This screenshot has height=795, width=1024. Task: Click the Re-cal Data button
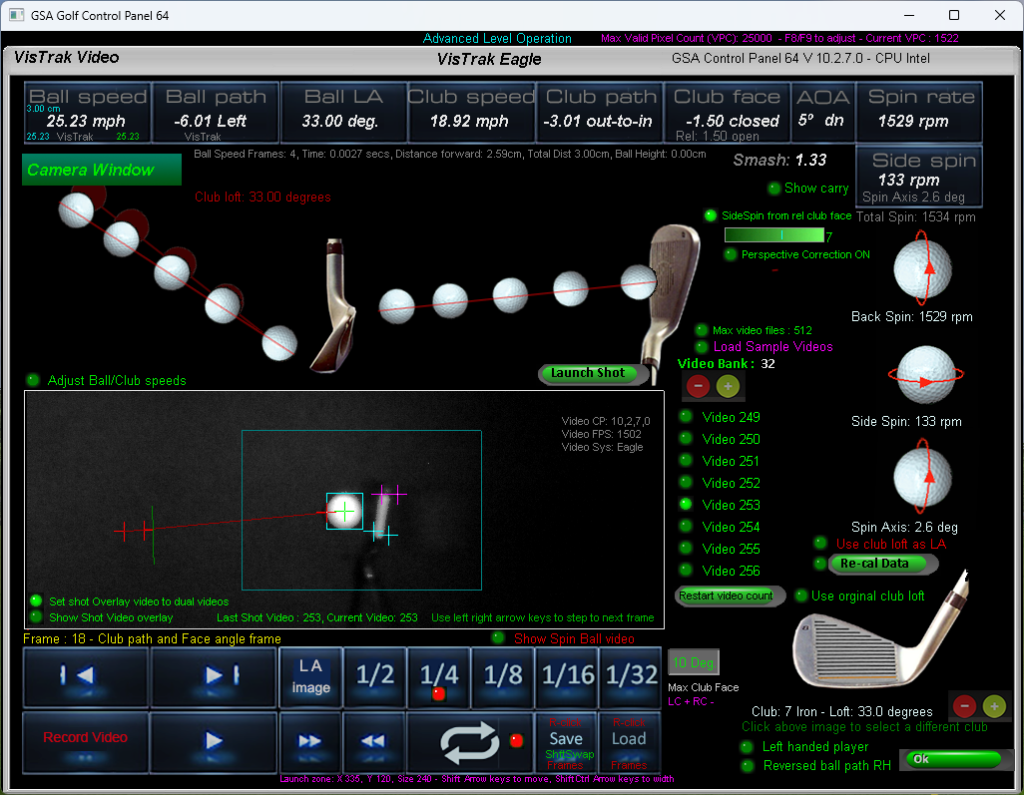coord(875,564)
